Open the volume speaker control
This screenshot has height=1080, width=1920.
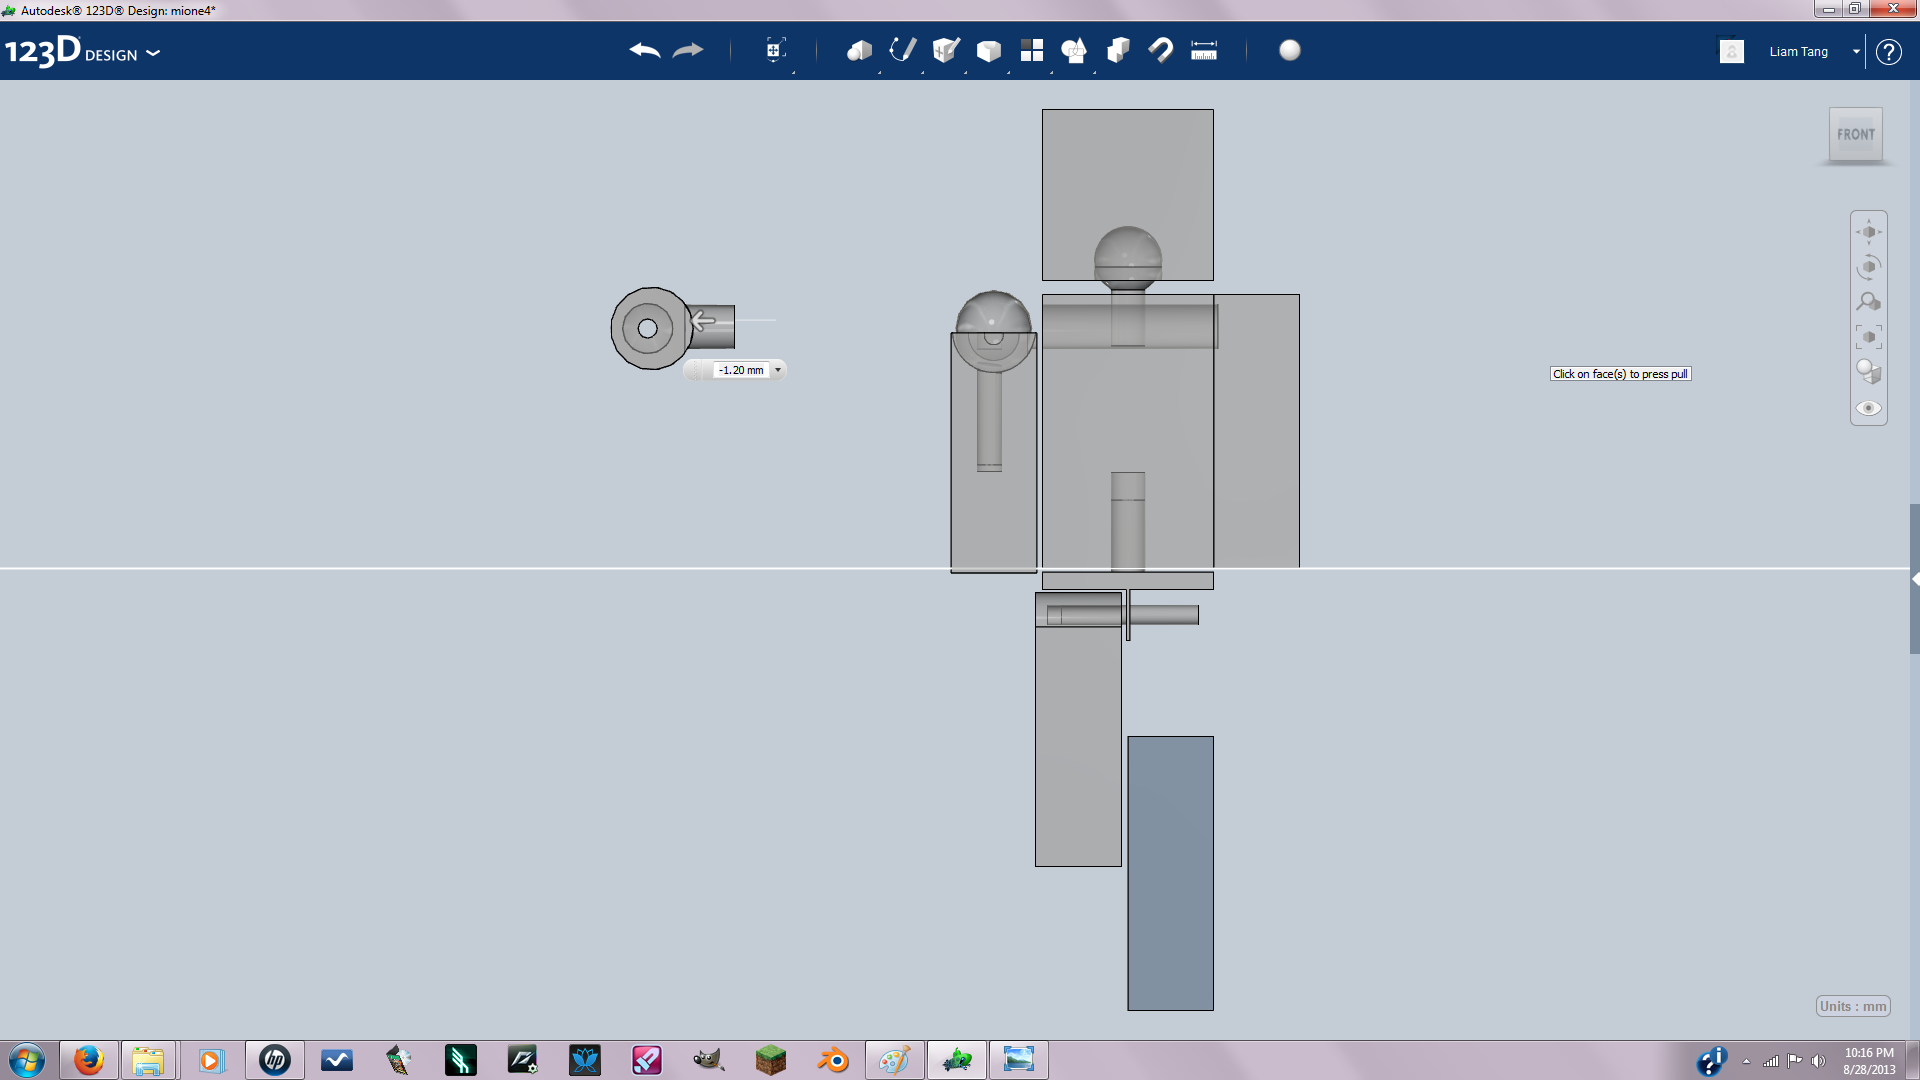pyautogui.click(x=1818, y=1061)
